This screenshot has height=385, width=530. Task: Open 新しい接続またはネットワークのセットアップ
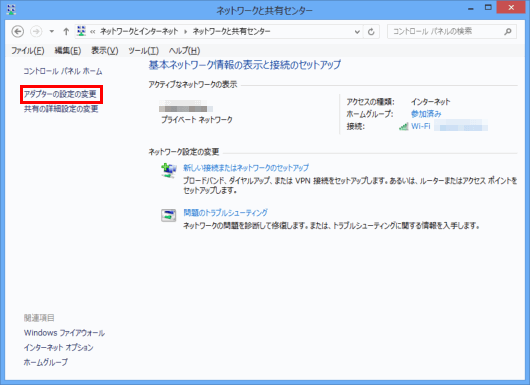point(246,168)
